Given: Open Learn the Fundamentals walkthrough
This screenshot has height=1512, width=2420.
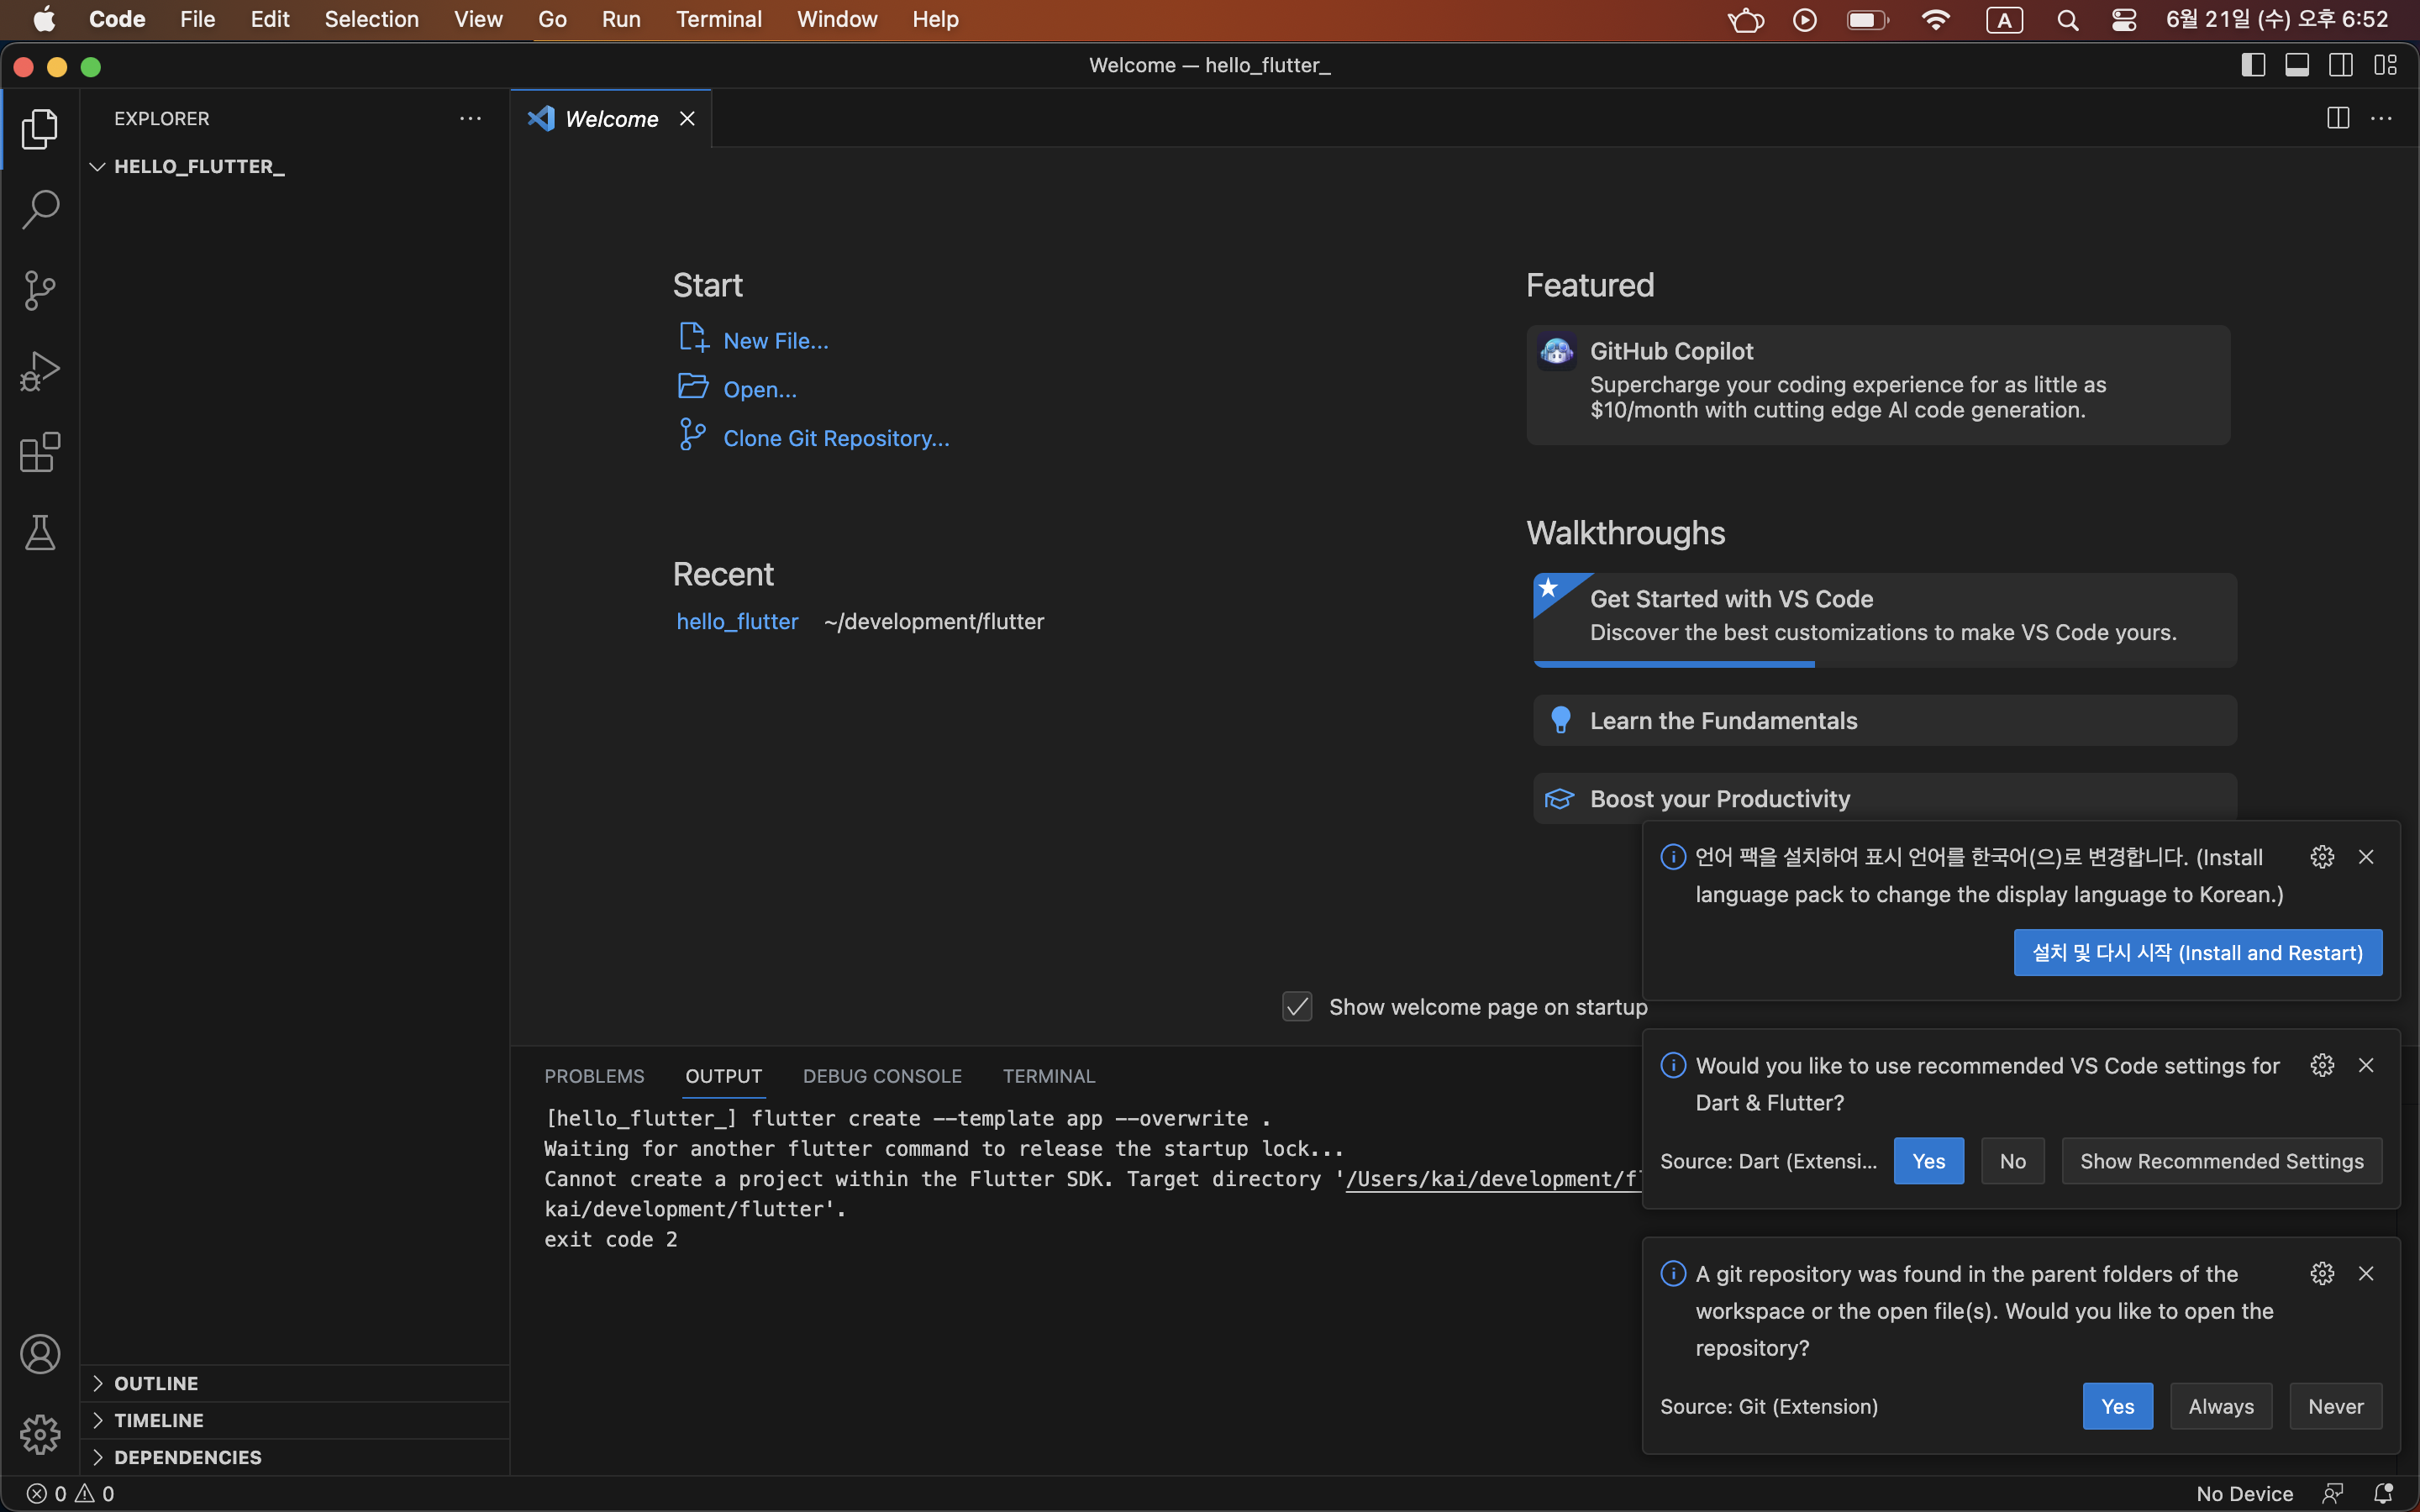Looking at the screenshot, I should [1884, 720].
